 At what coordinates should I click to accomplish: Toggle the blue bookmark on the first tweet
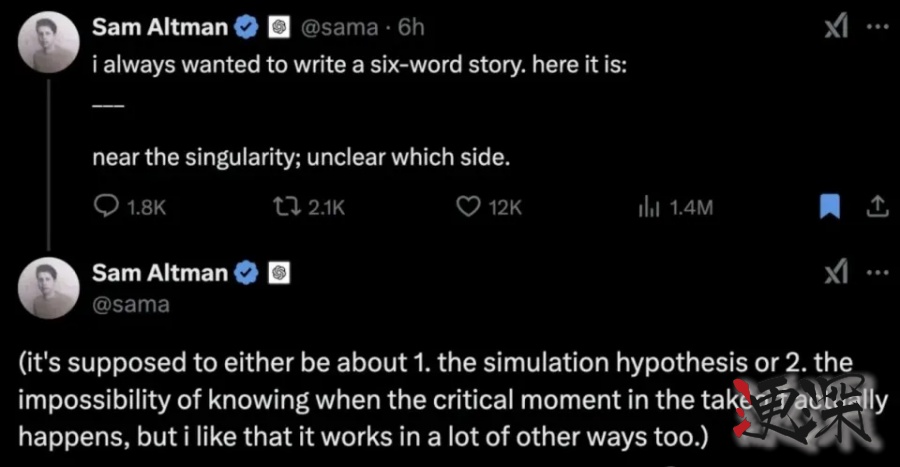pyautogui.click(x=829, y=207)
